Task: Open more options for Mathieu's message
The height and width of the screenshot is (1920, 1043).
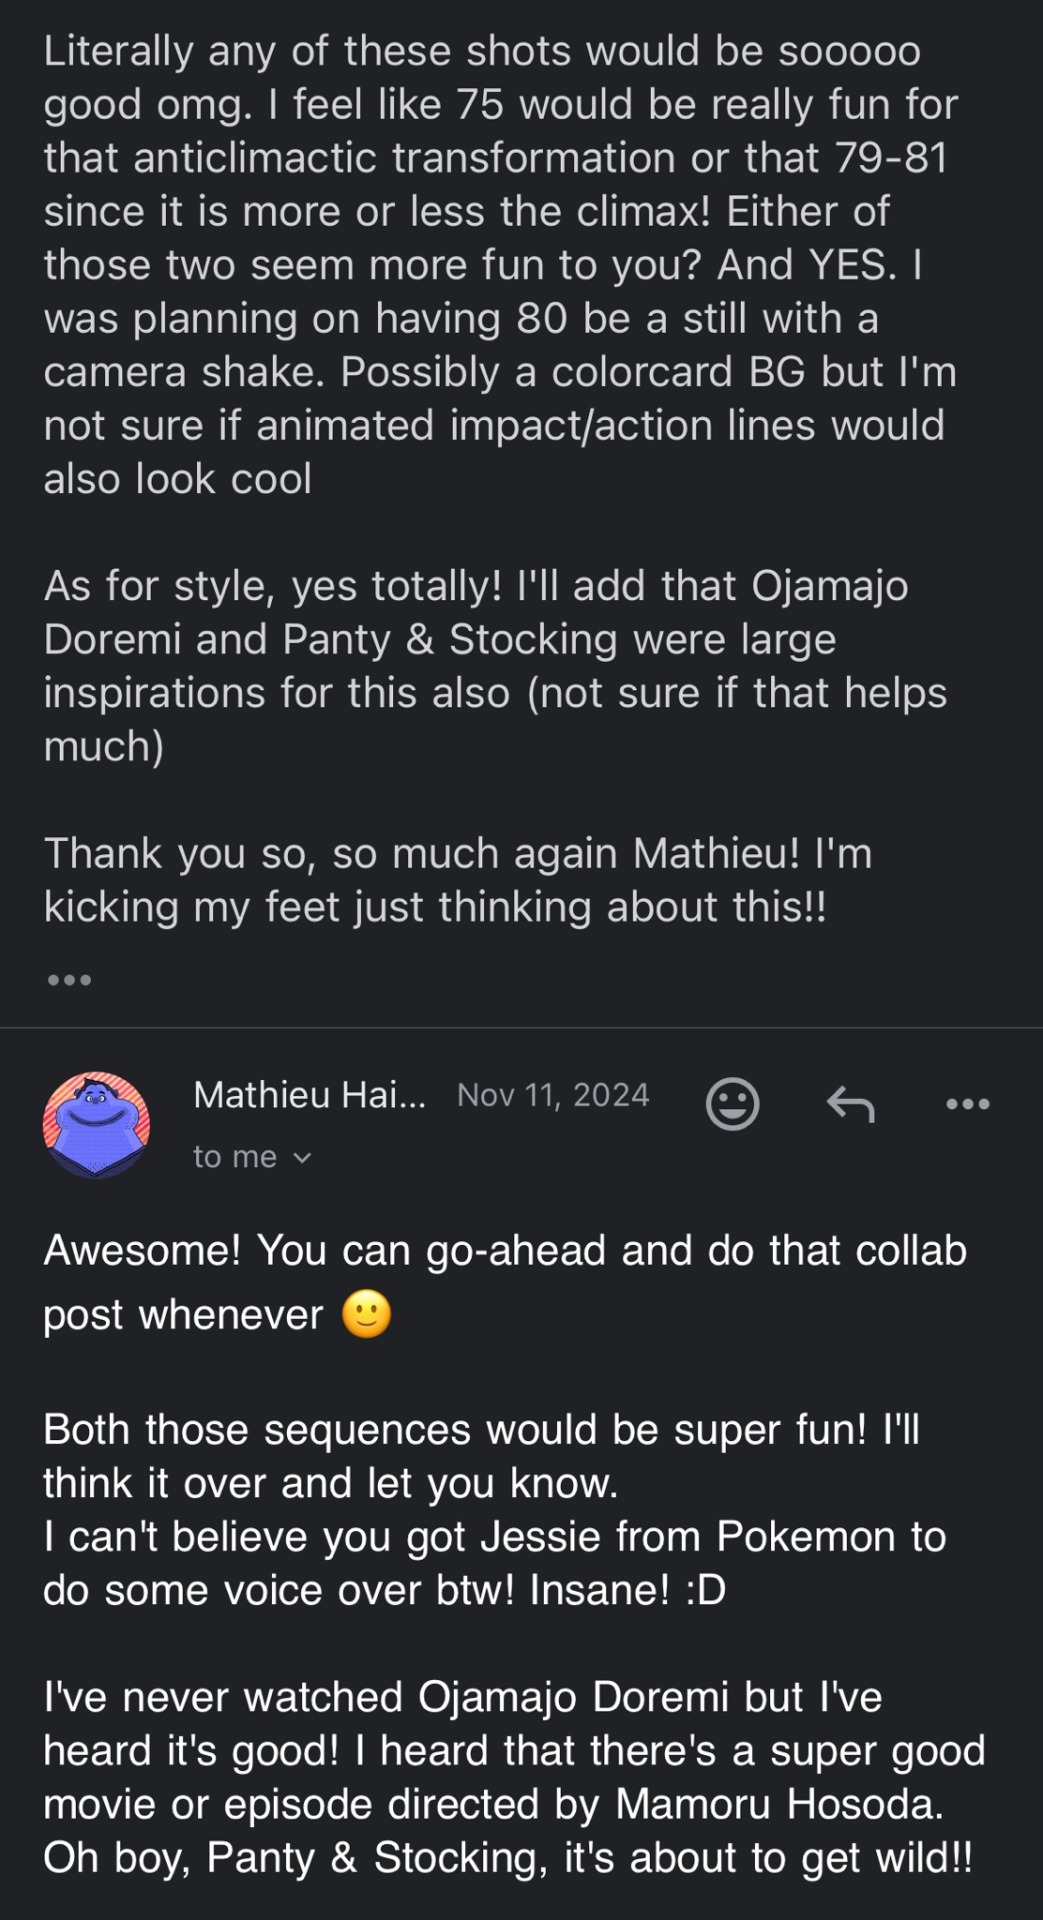Action: pos(967,1104)
